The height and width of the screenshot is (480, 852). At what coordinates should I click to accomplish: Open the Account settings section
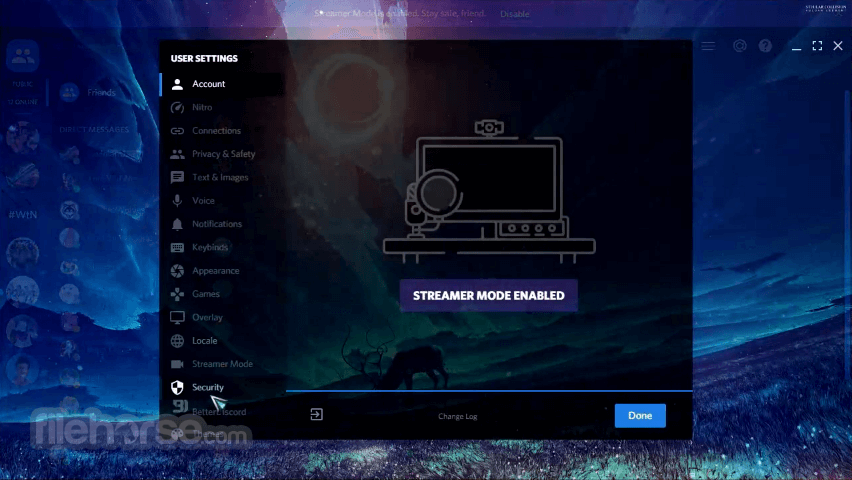point(222,84)
